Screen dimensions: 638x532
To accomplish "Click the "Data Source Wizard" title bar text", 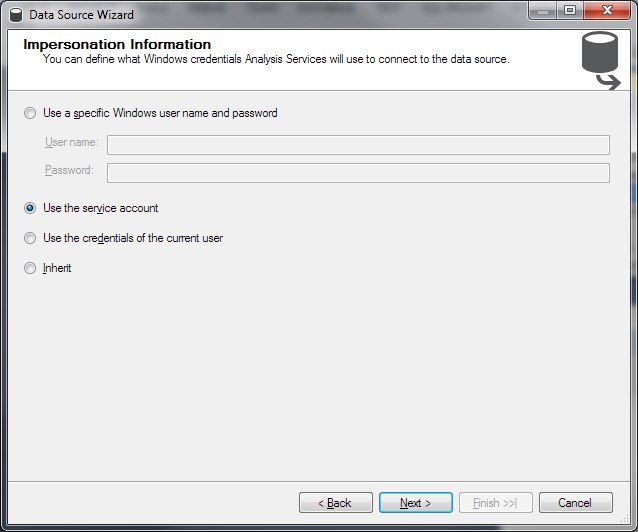I will click(x=81, y=15).
